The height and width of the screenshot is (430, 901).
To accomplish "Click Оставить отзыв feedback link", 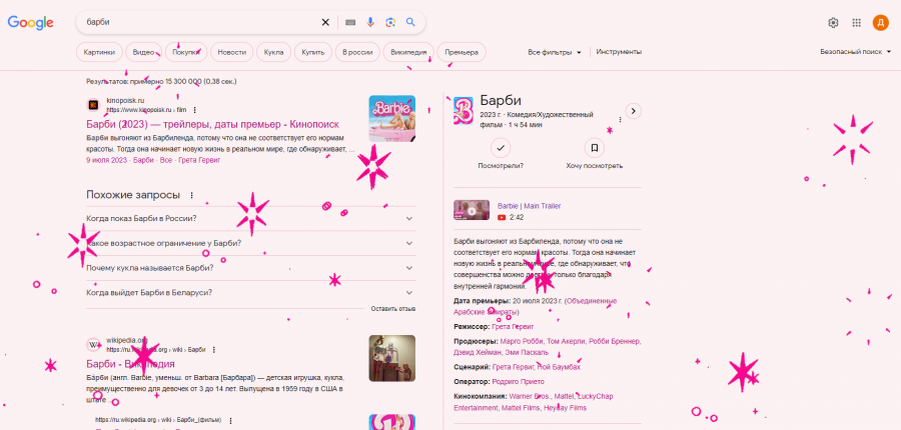I will pyautogui.click(x=393, y=309).
